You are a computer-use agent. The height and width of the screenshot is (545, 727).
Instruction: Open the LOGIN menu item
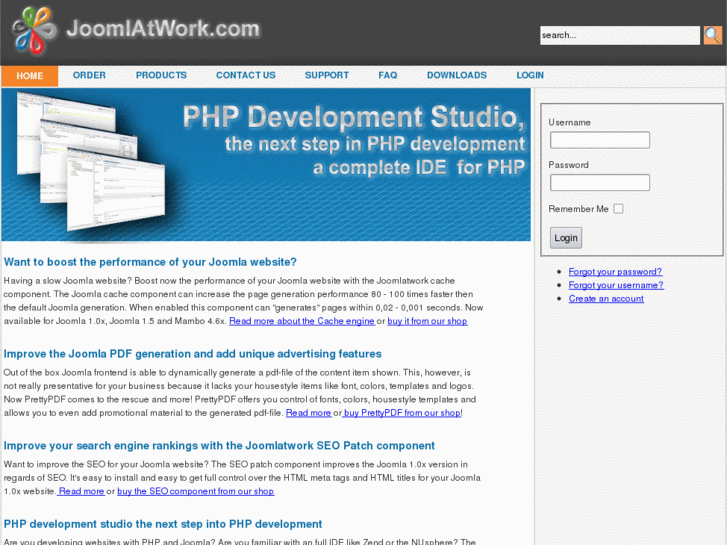point(530,75)
